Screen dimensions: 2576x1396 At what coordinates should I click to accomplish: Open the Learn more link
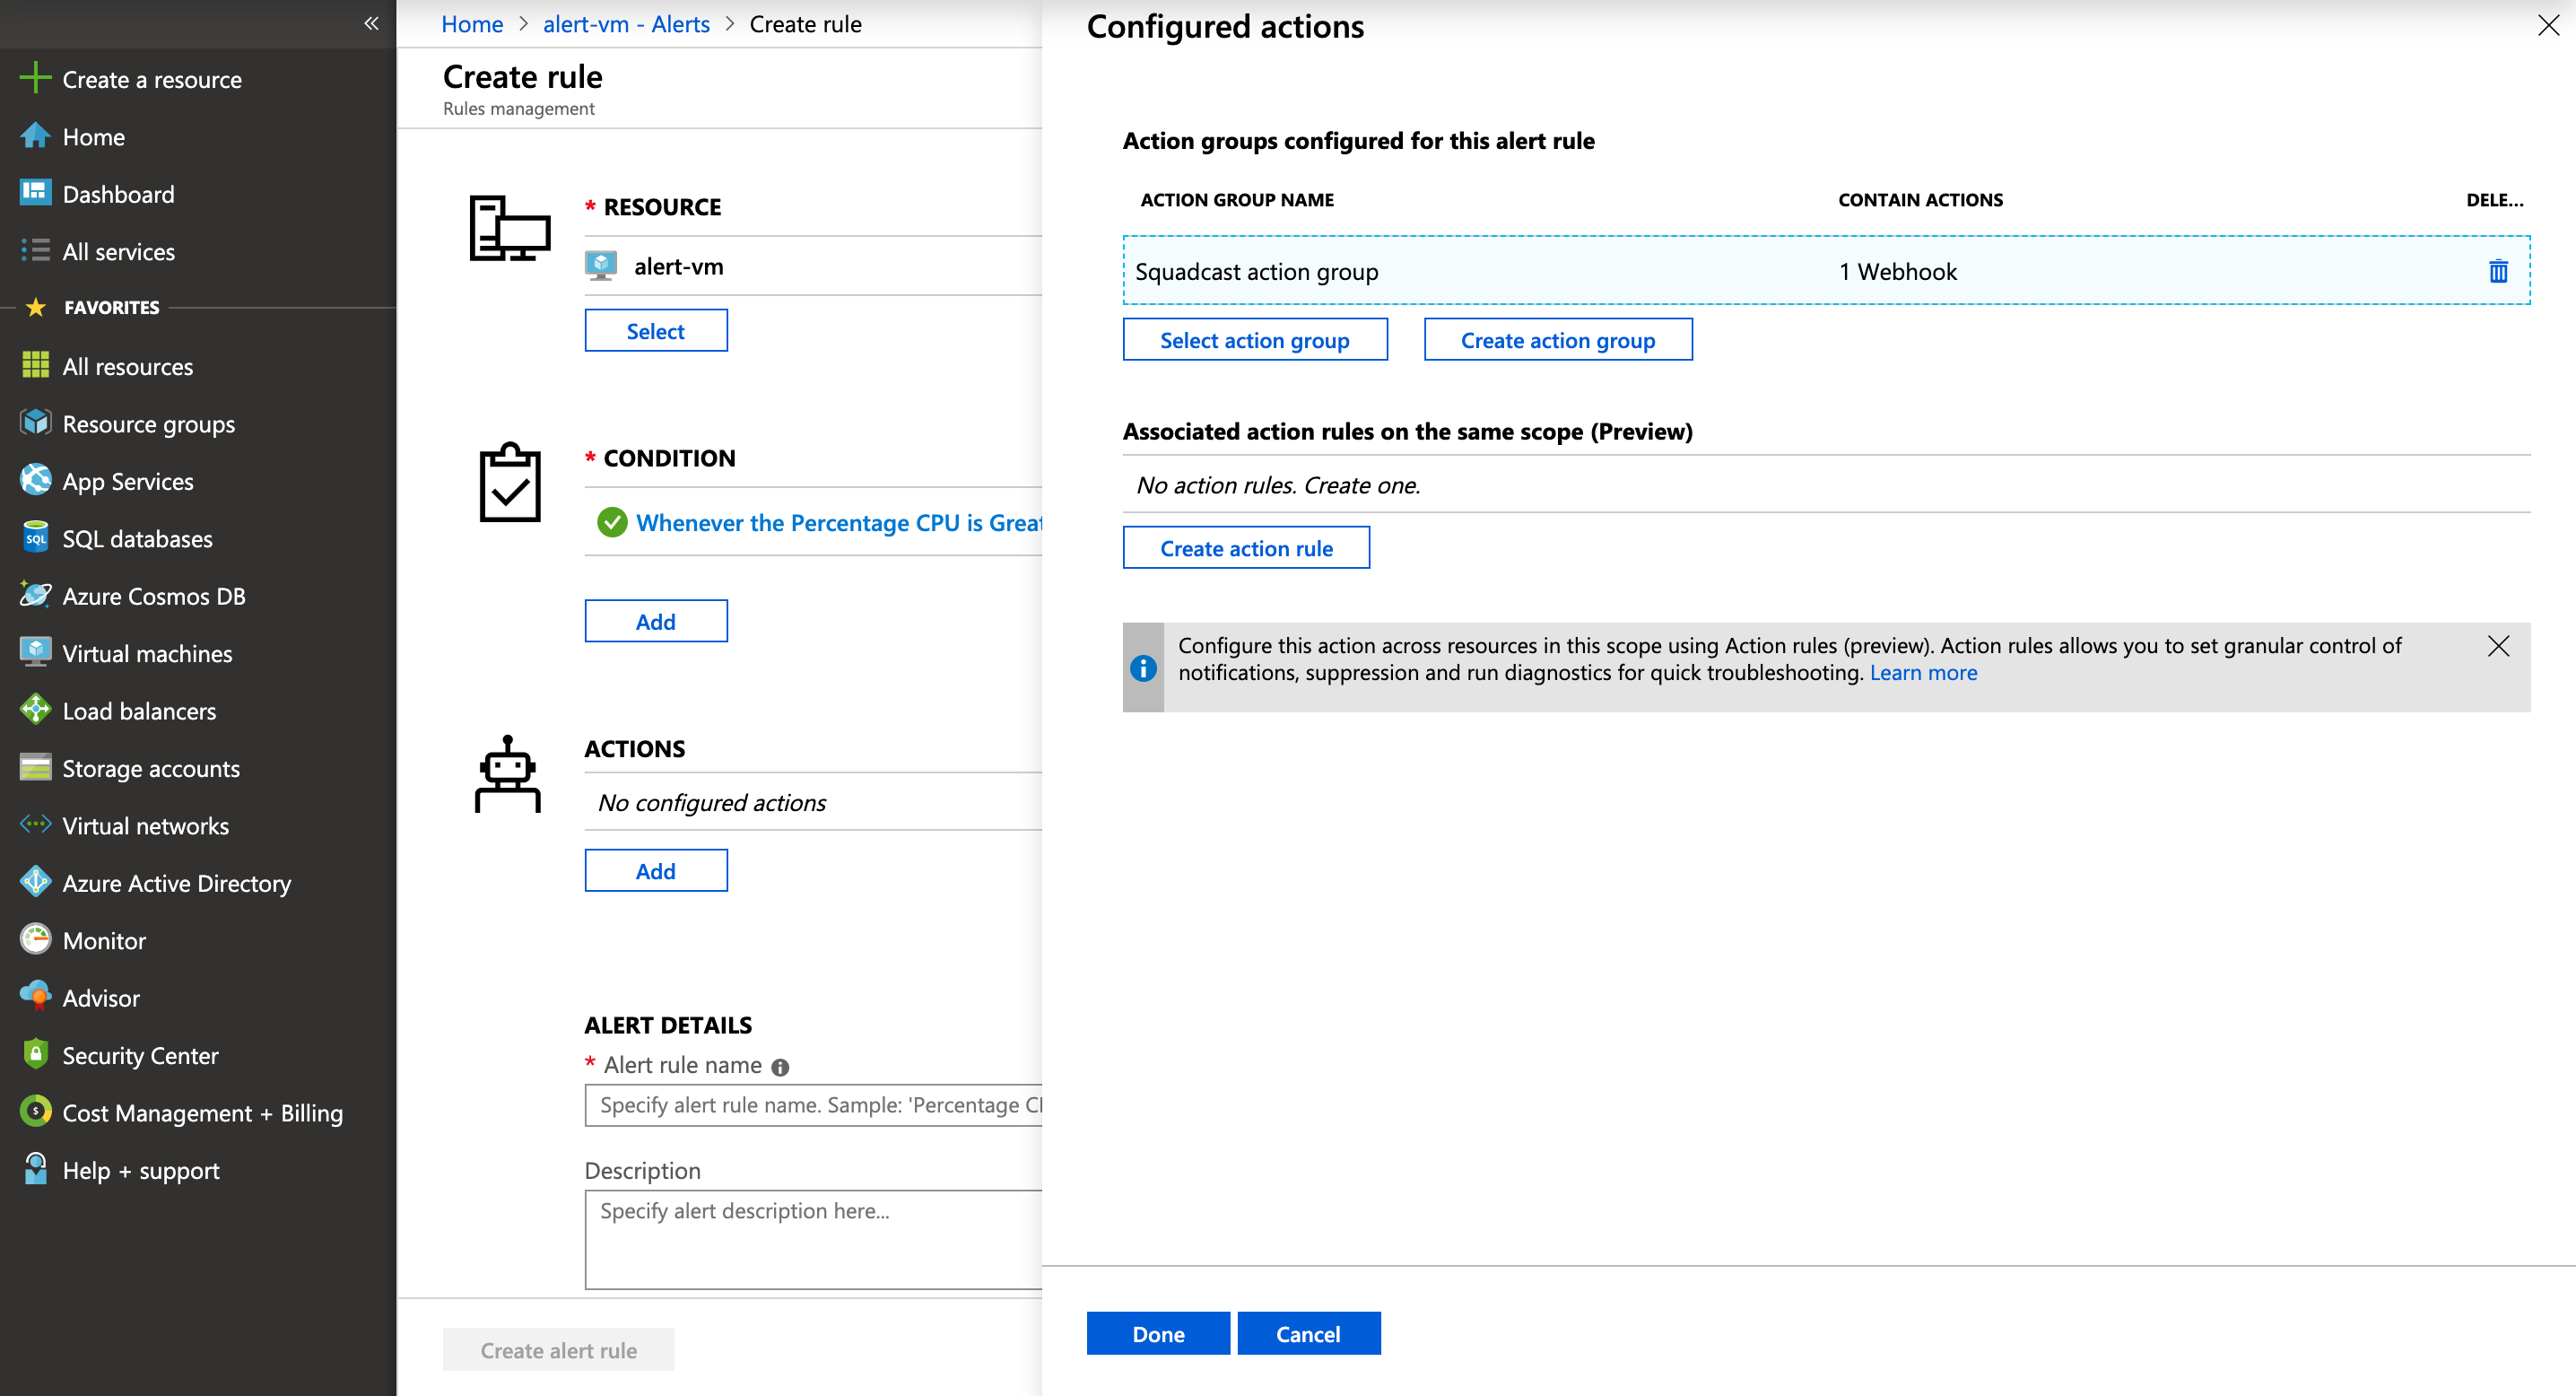click(x=1922, y=672)
